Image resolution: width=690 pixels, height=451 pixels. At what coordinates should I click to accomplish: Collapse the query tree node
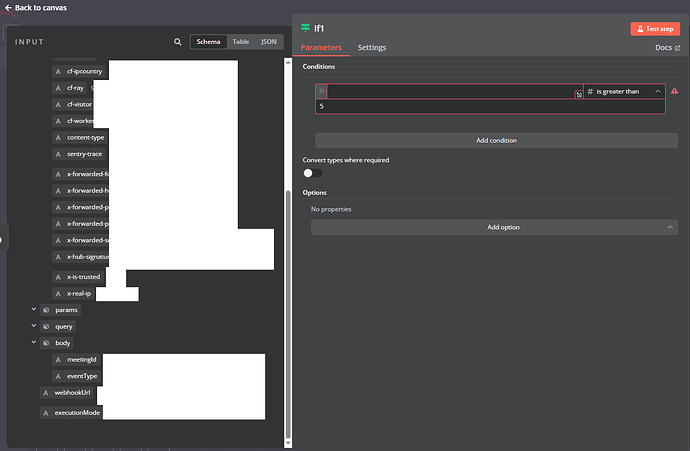[33, 326]
